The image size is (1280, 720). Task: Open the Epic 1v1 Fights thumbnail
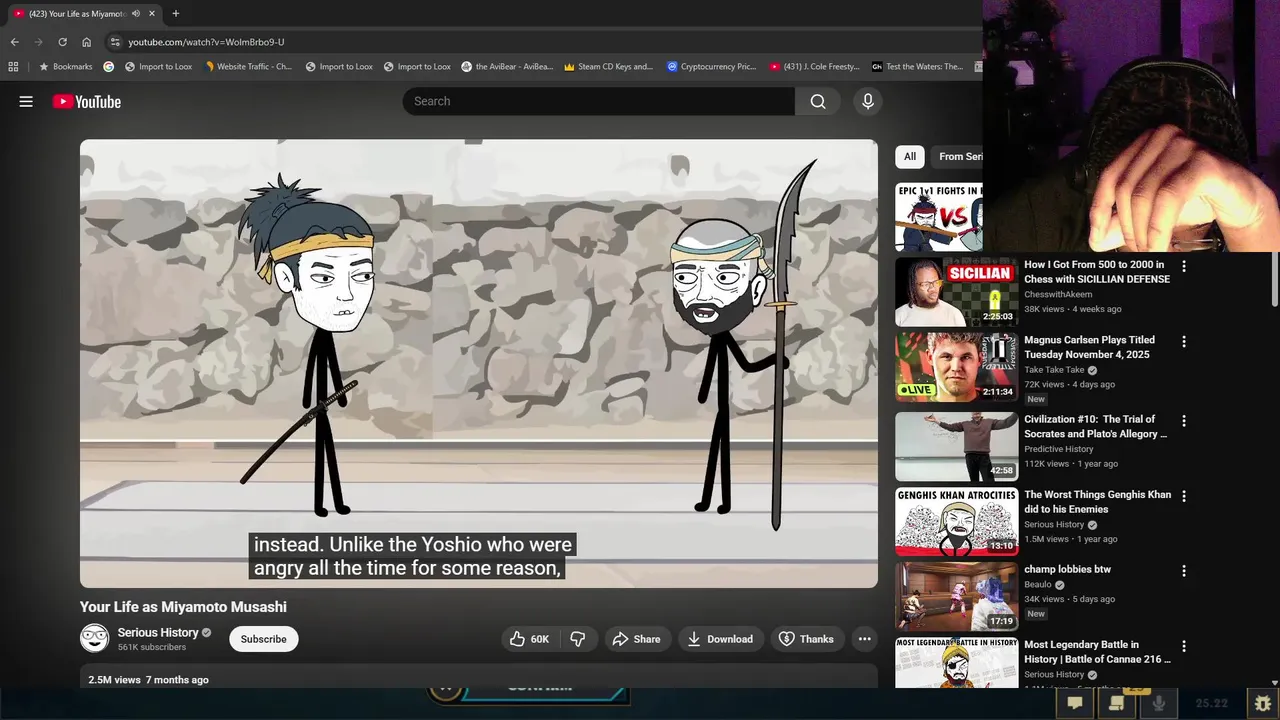tap(939, 217)
